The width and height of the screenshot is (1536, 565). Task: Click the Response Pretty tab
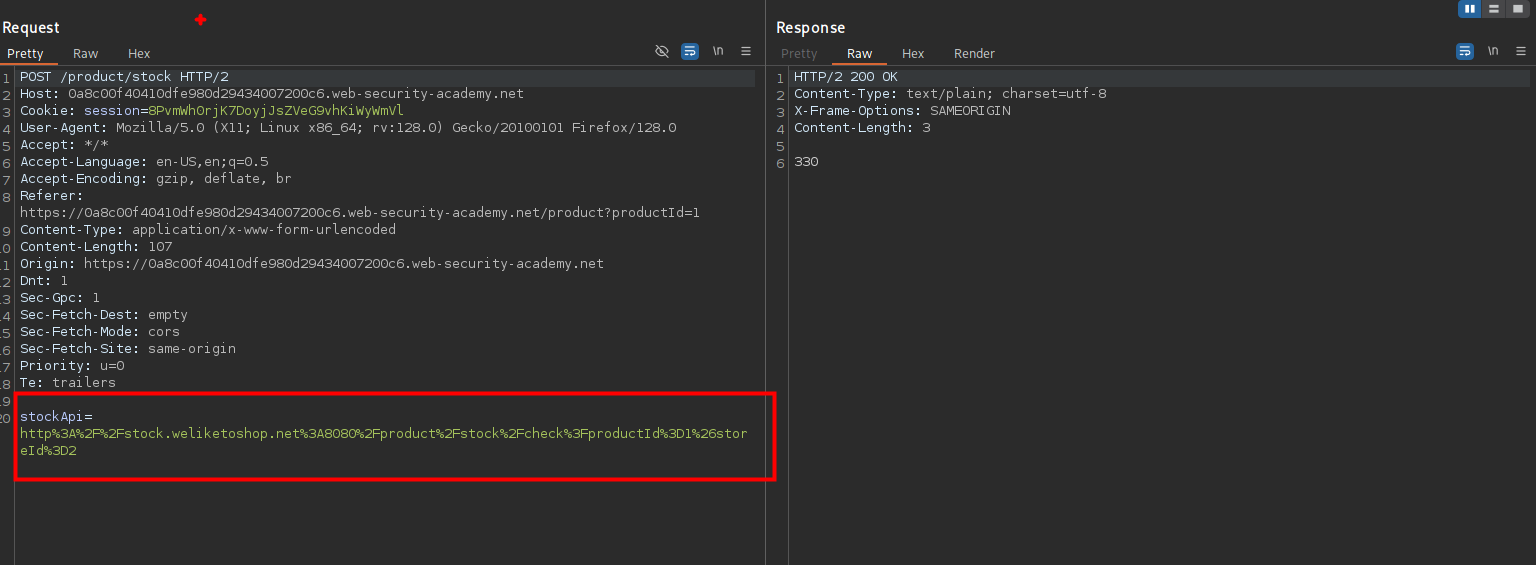point(799,54)
